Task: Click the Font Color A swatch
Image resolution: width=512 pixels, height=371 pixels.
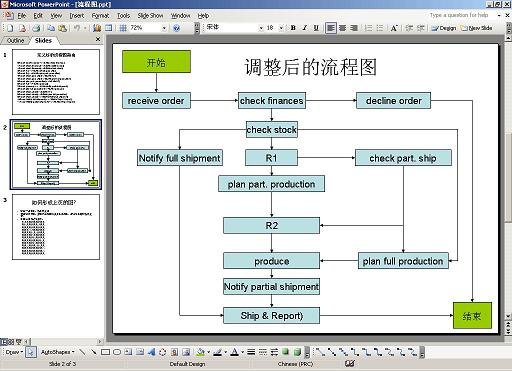Action: 235,352
